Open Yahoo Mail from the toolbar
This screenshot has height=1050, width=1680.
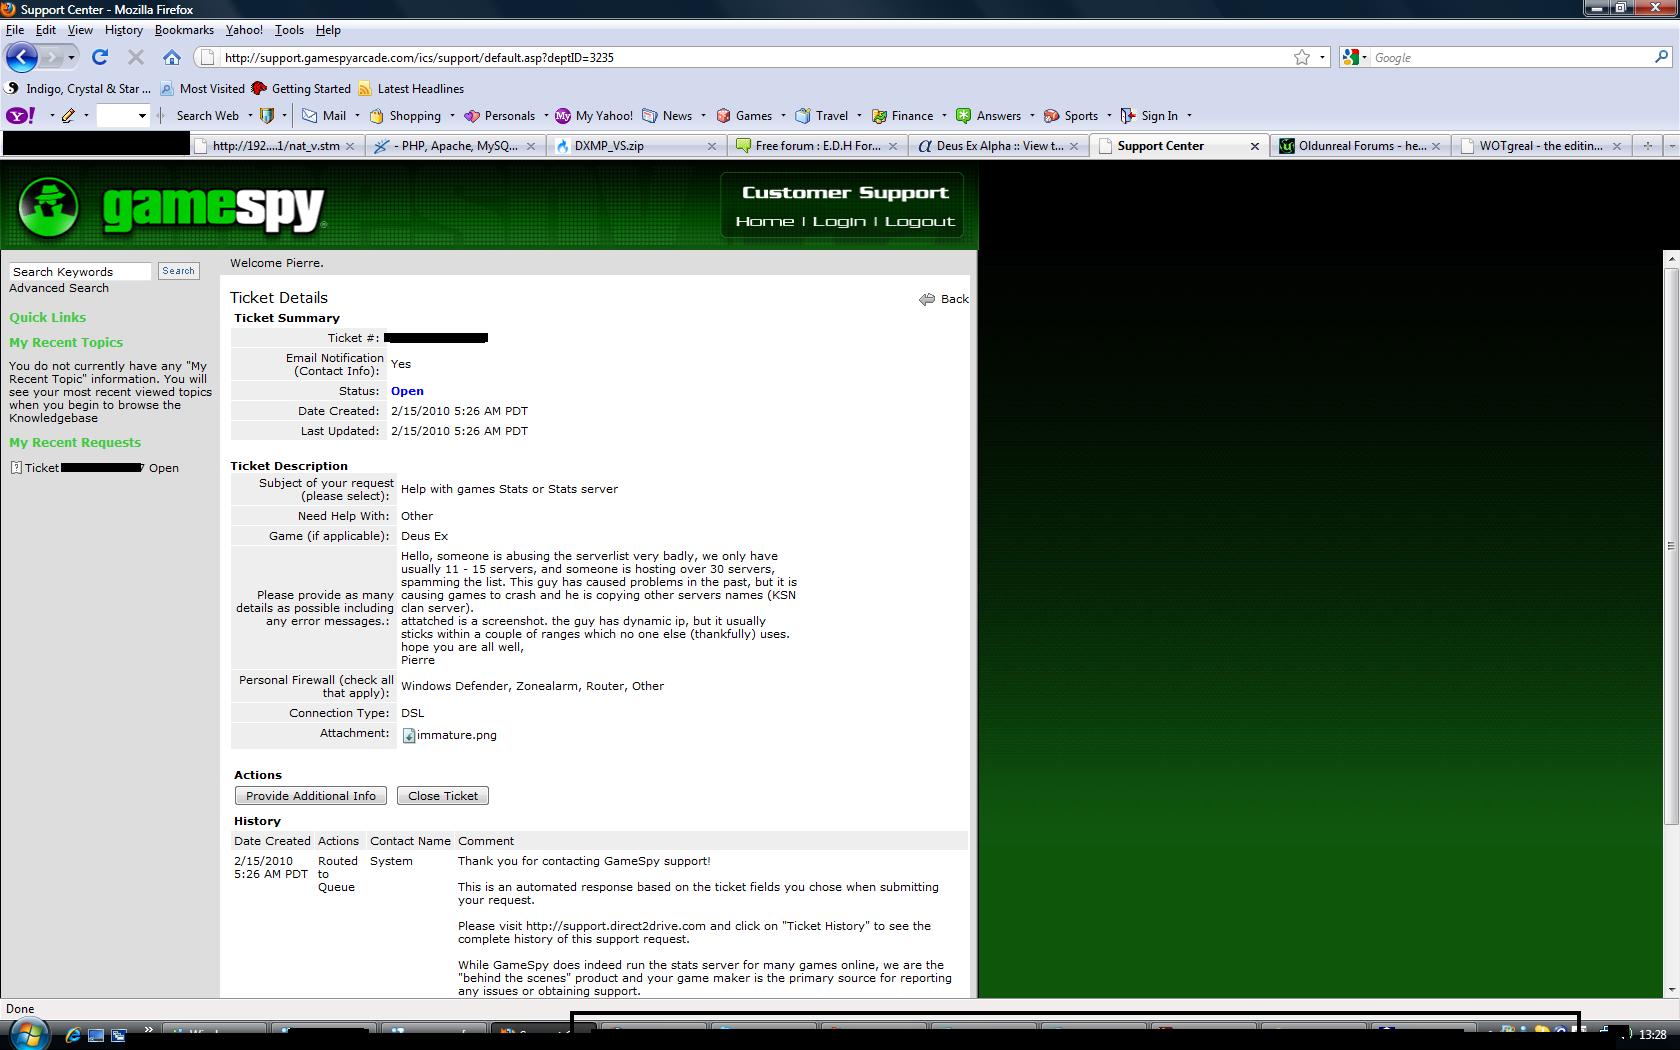pyautogui.click(x=324, y=115)
